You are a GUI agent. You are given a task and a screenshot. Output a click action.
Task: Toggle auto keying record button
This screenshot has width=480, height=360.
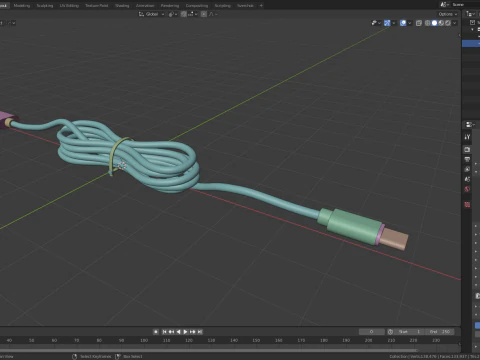tap(156, 332)
